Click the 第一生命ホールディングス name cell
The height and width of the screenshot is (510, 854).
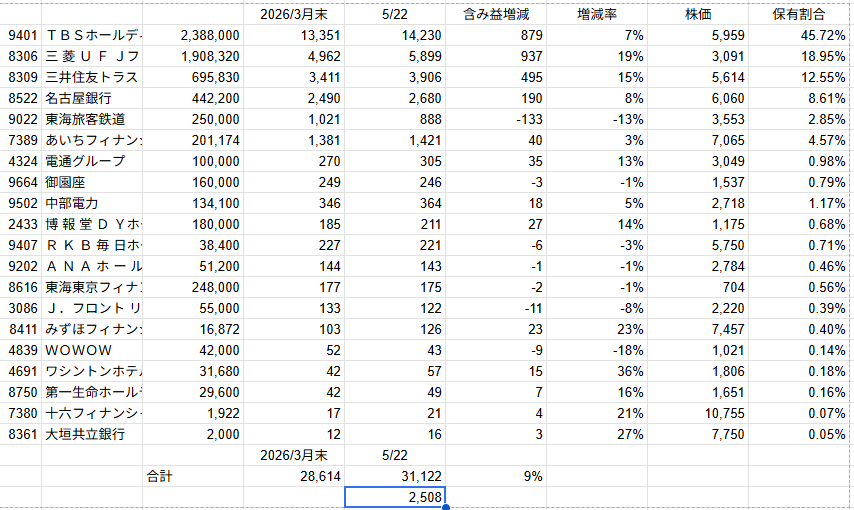coord(92,392)
